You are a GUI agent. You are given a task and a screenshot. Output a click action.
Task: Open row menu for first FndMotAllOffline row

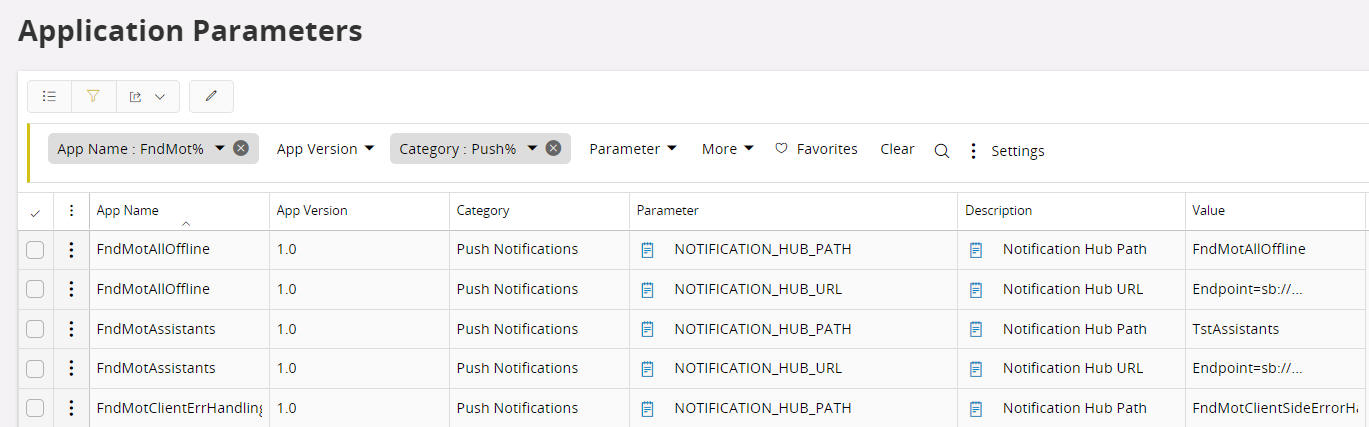coord(71,249)
